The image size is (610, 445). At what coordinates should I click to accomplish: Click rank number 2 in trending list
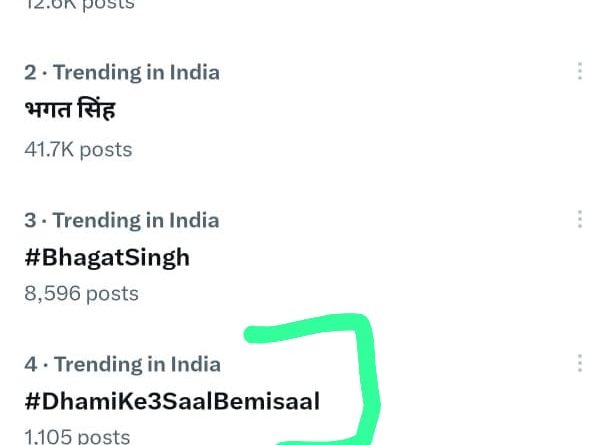(x=30, y=72)
